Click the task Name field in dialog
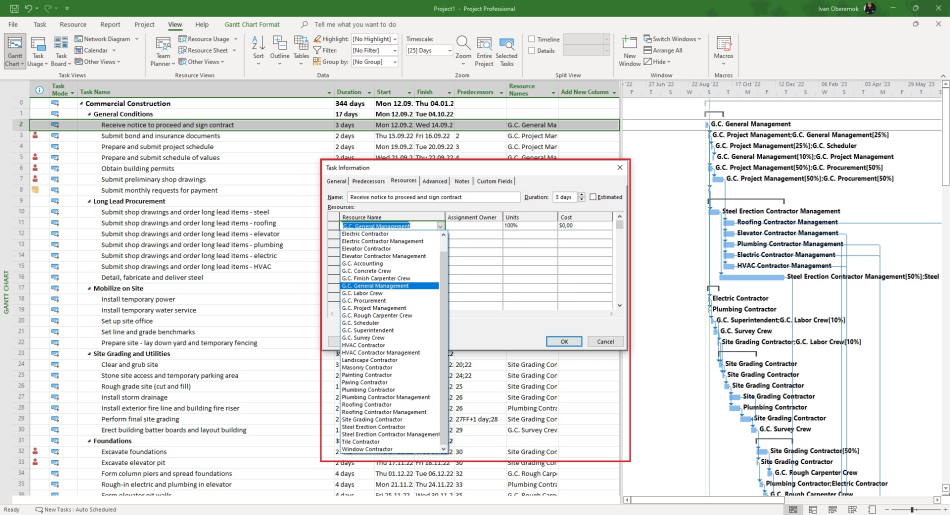This screenshot has width=950, height=515. point(433,197)
